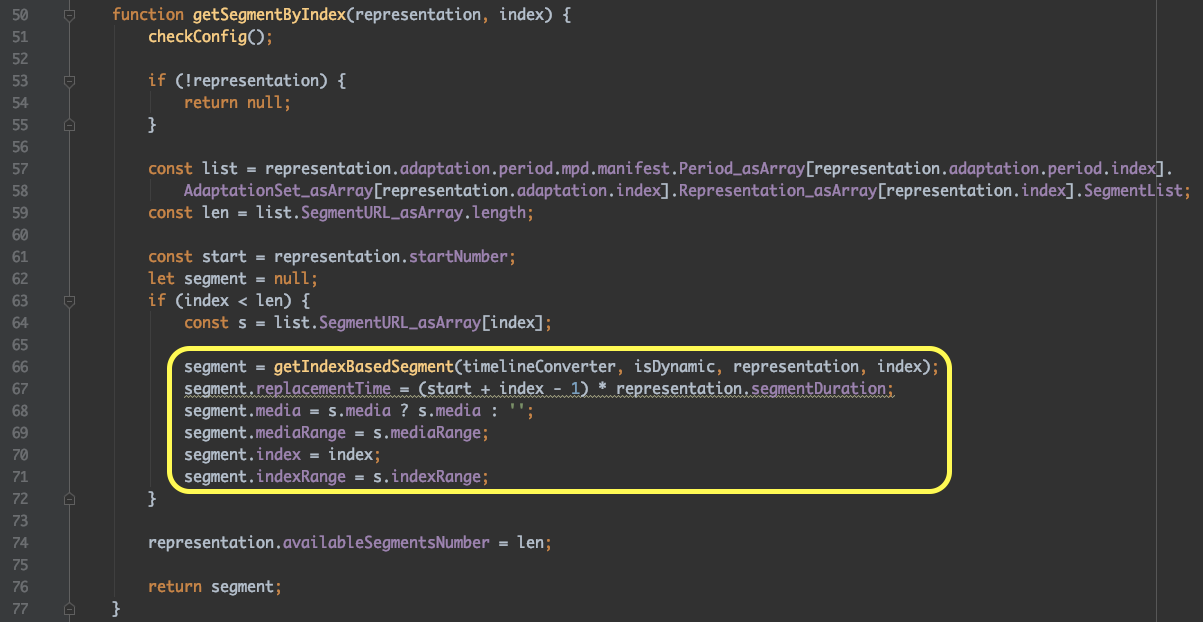Click the 'return null;' statement
The width and height of the screenshot is (1203, 622).
pos(237,103)
